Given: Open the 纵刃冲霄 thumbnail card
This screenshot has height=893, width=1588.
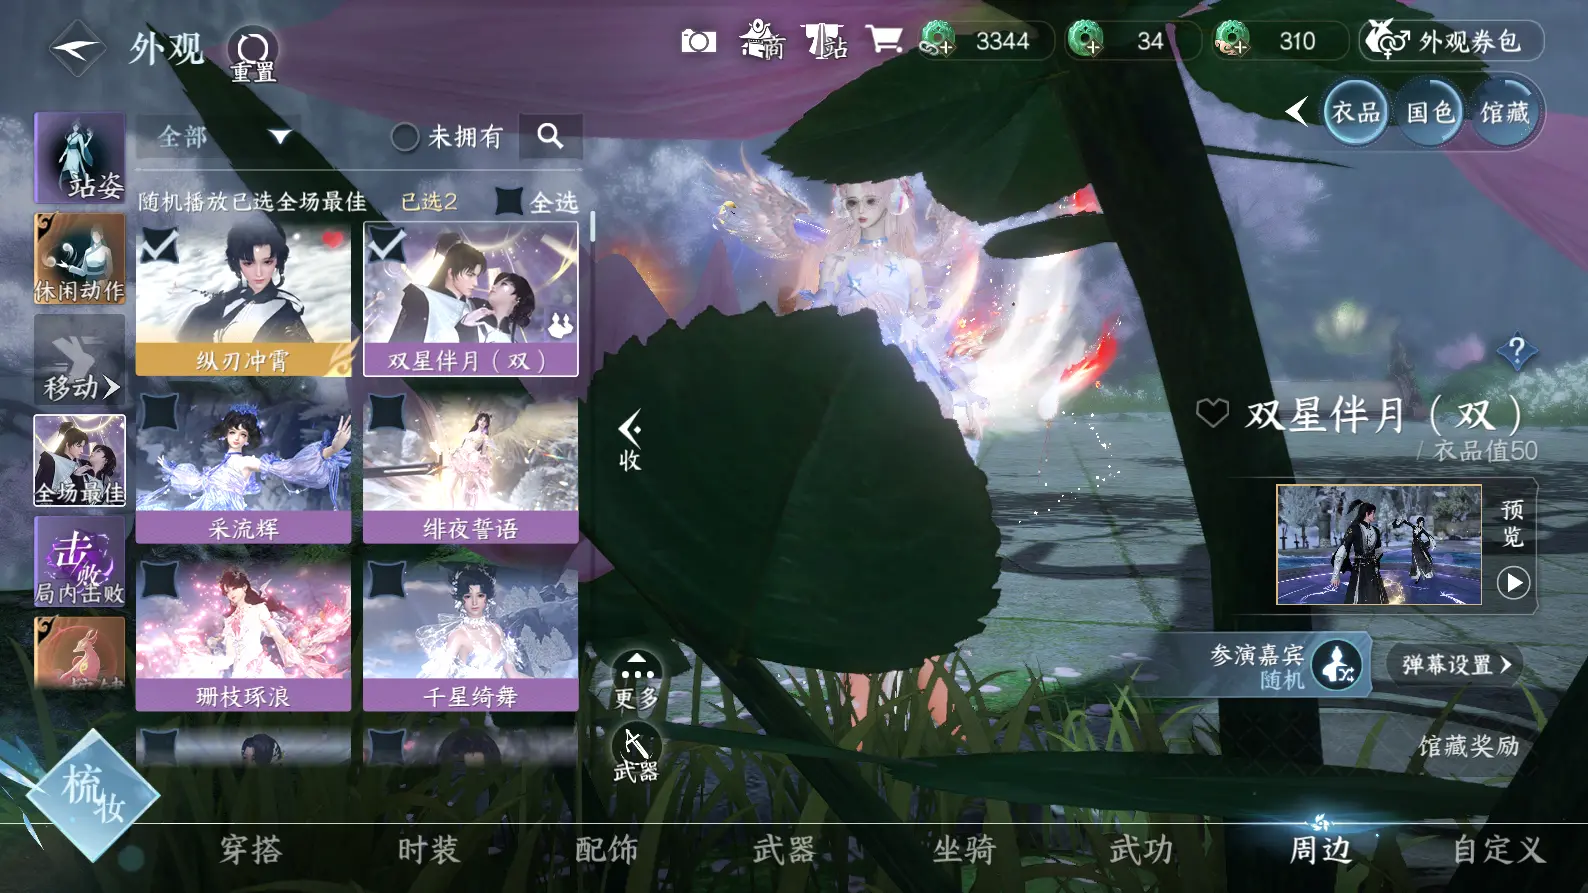Looking at the screenshot, I should click(244, 299).
